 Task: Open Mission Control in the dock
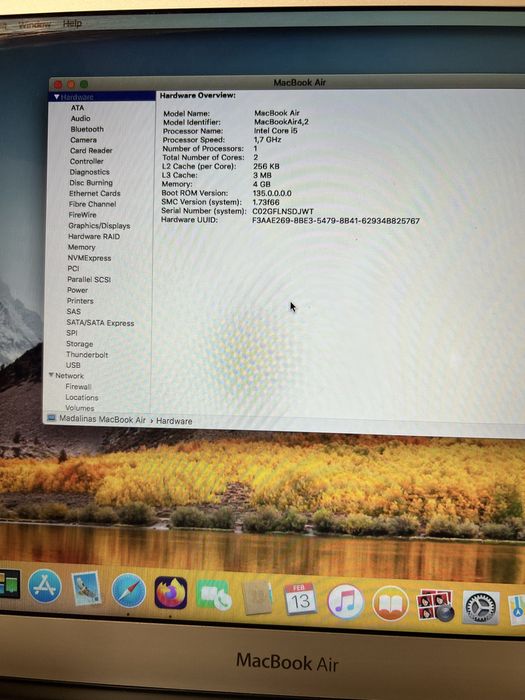[x=9, y=584]
